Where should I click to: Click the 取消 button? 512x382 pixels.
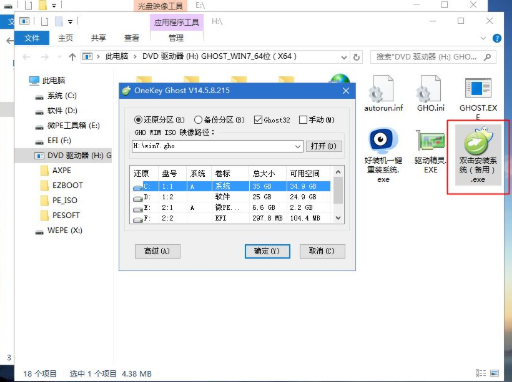click(322, 251)
